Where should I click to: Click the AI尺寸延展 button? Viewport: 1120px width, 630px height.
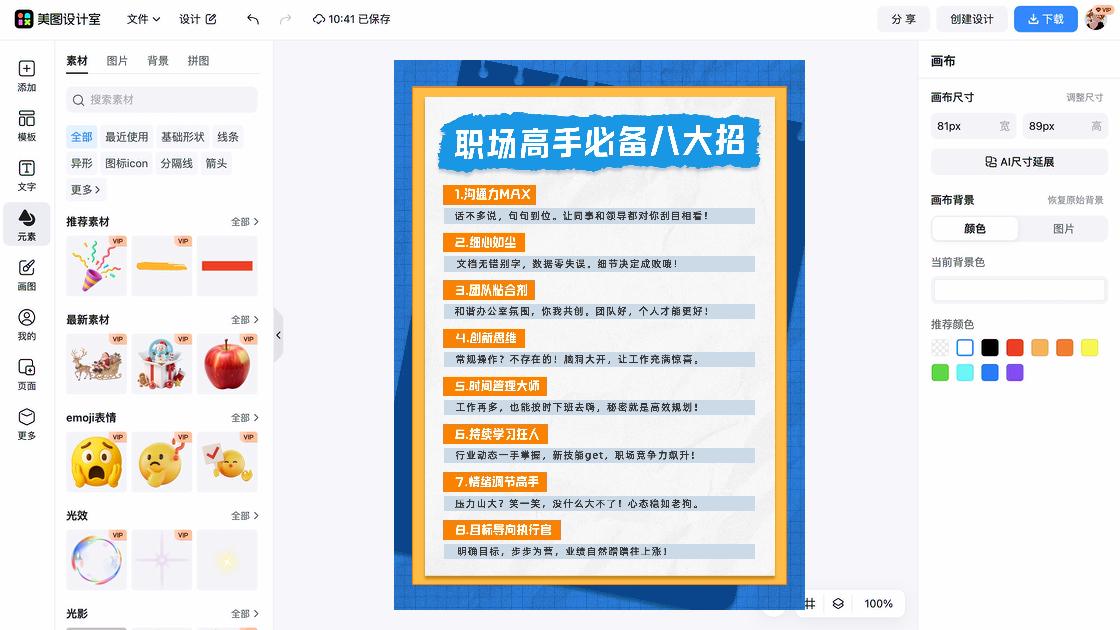click(x=1019, y=161)
